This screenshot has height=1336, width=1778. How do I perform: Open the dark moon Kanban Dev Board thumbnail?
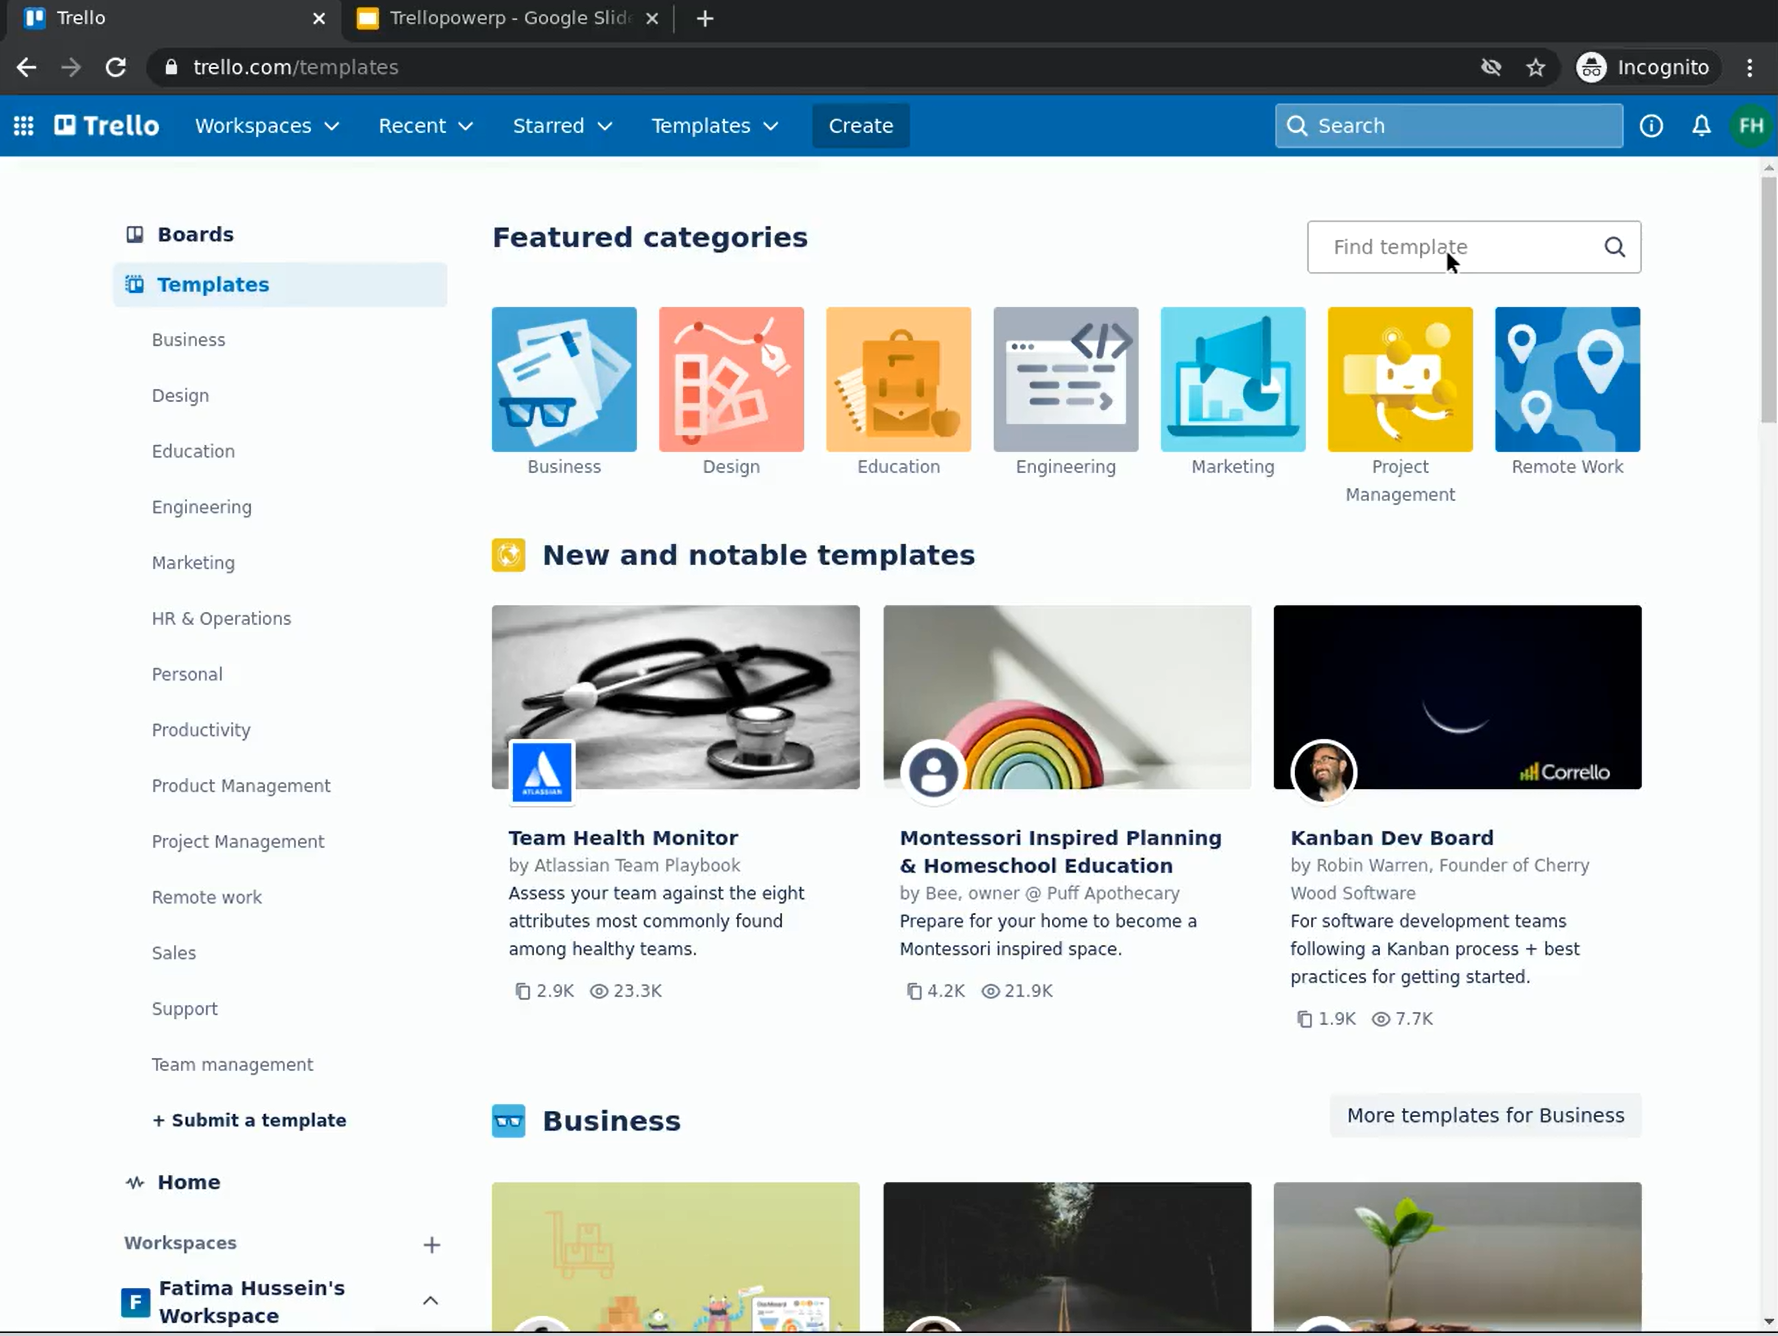(x=1457, y=697)
